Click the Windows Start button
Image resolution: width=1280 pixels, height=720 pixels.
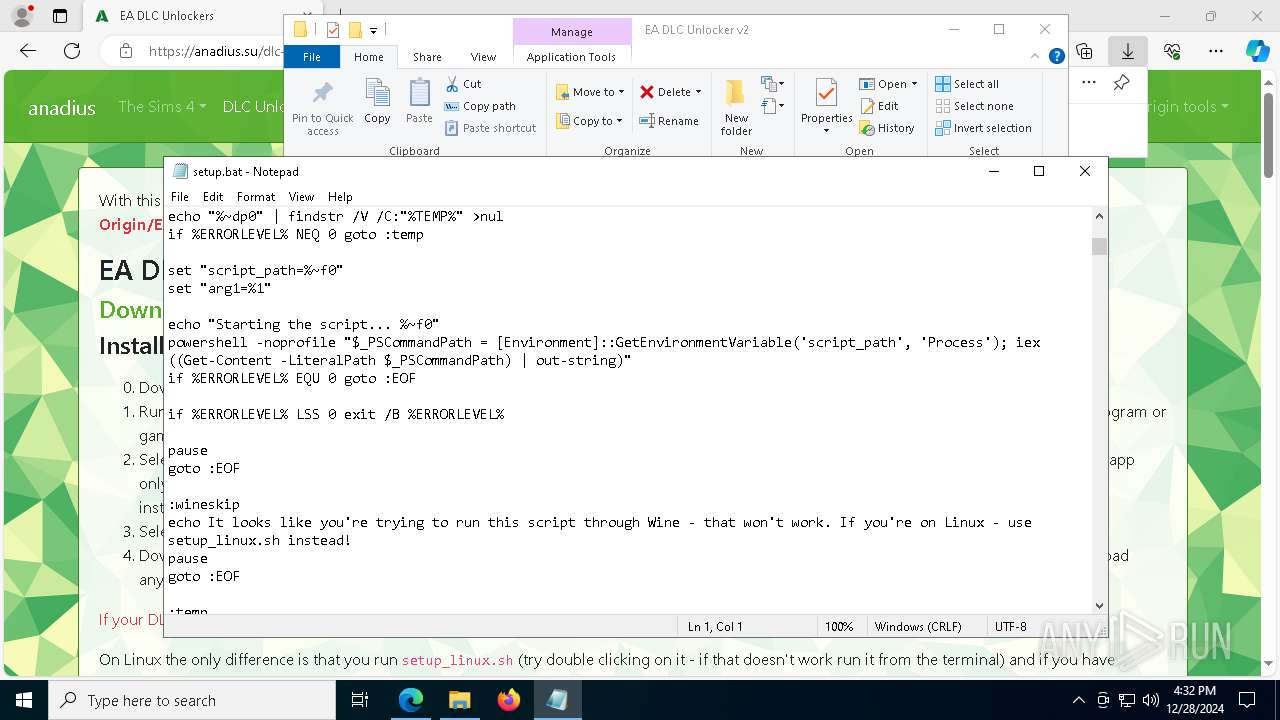(x=24, y=700)
